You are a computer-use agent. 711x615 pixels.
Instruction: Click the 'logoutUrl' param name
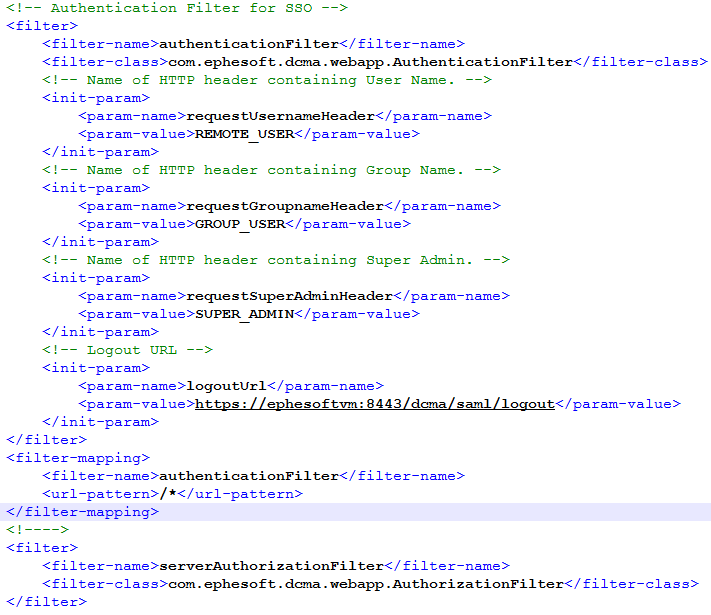226,386
